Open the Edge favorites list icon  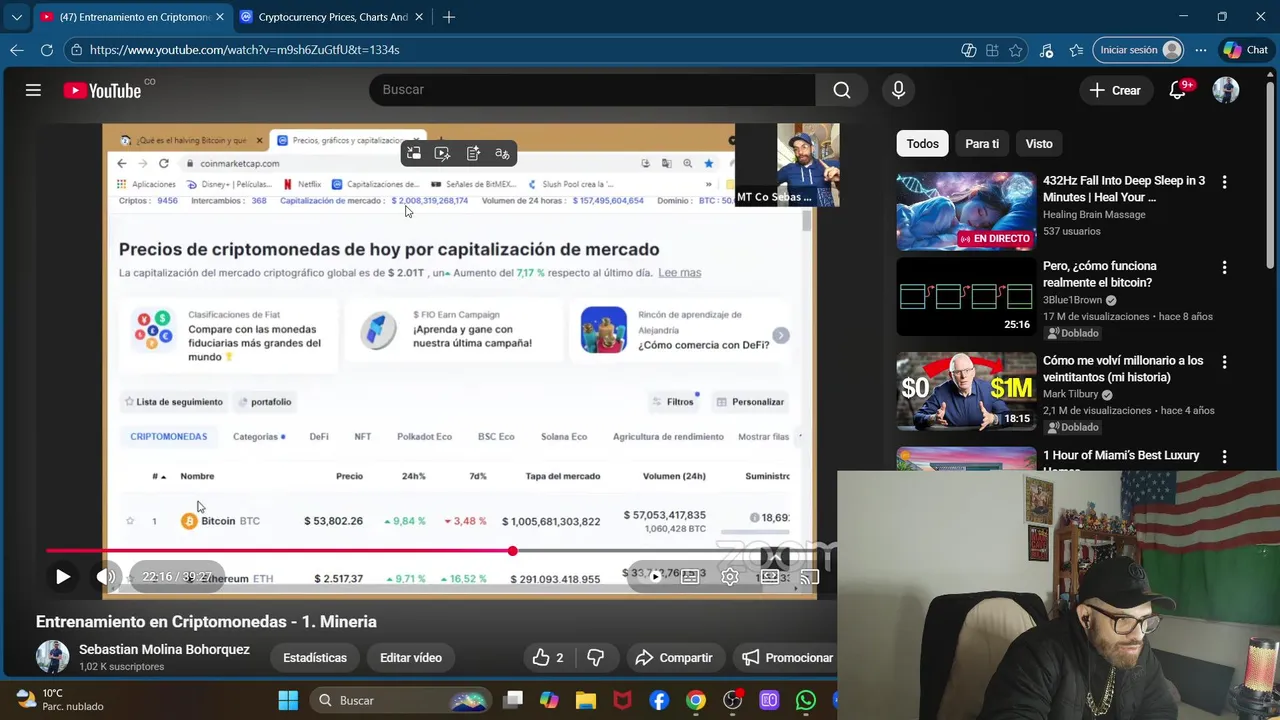(x=1076, y=50)
